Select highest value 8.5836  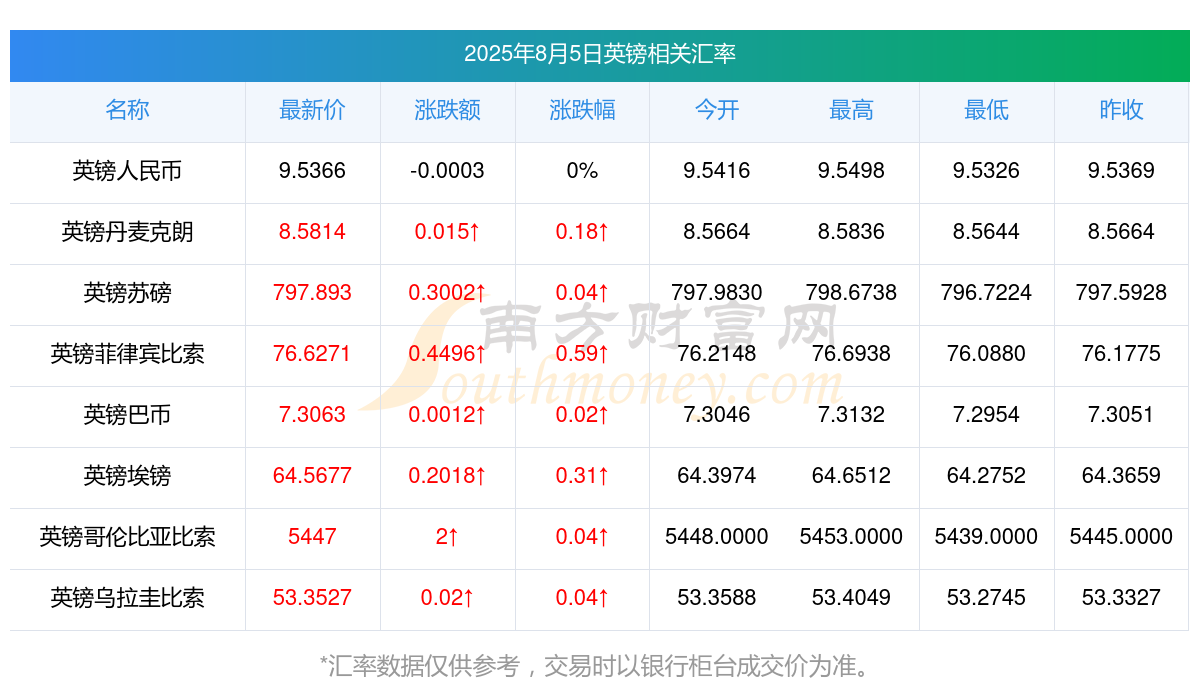(851, 232)
